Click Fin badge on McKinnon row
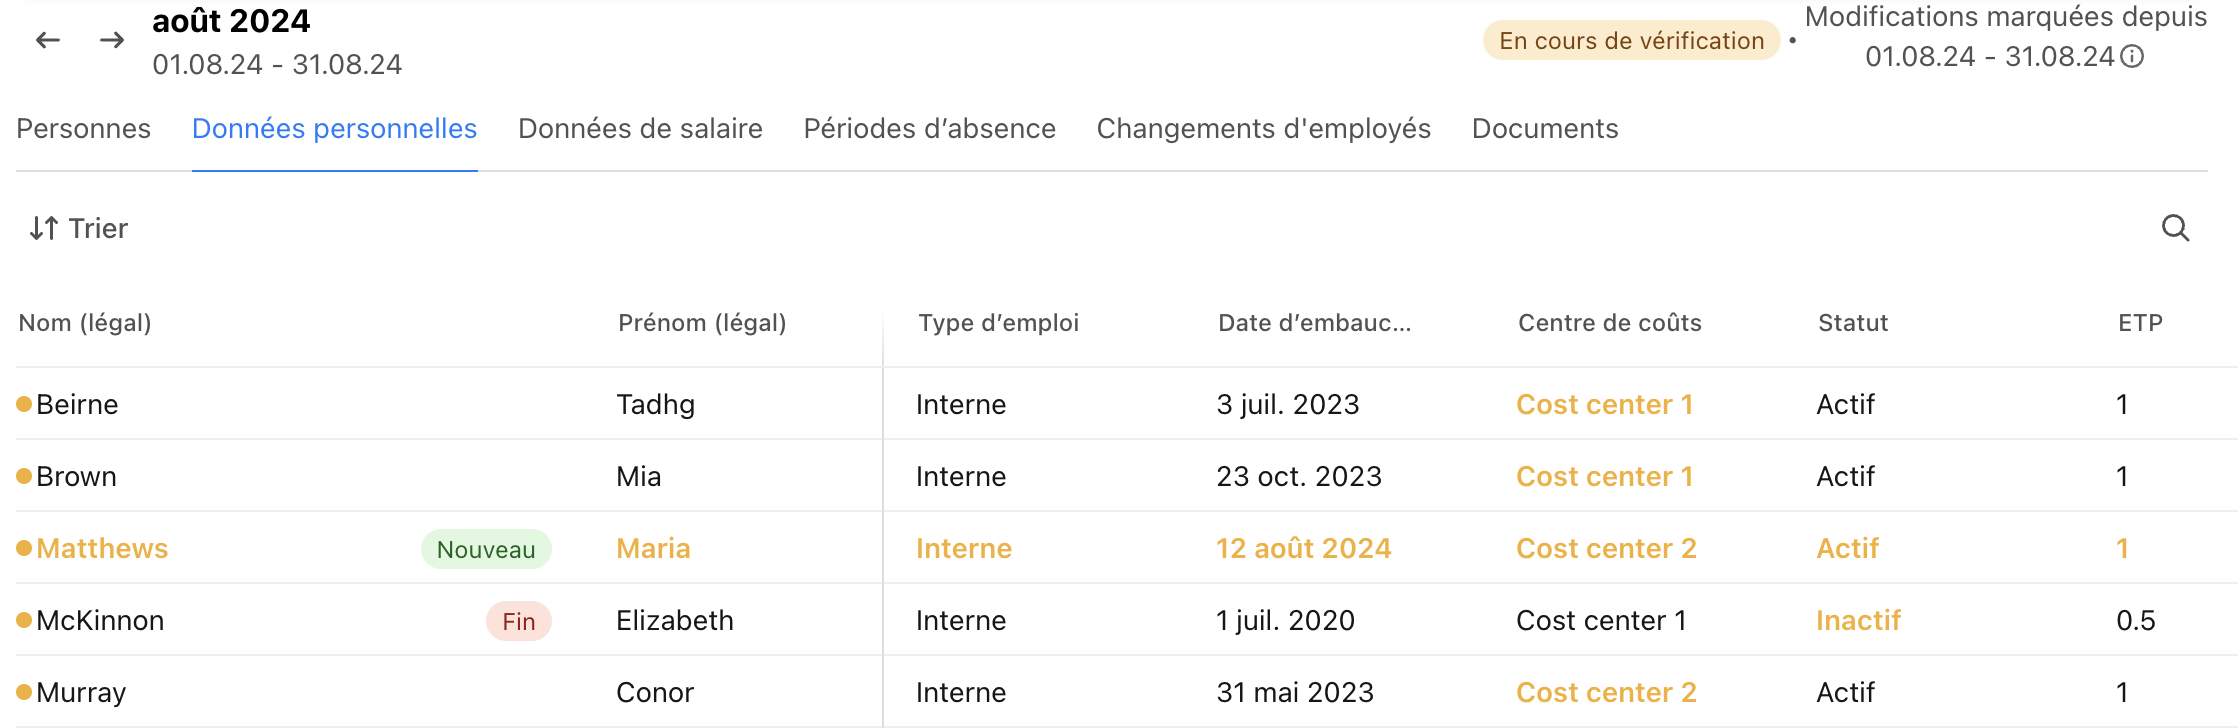 point(519,621)
